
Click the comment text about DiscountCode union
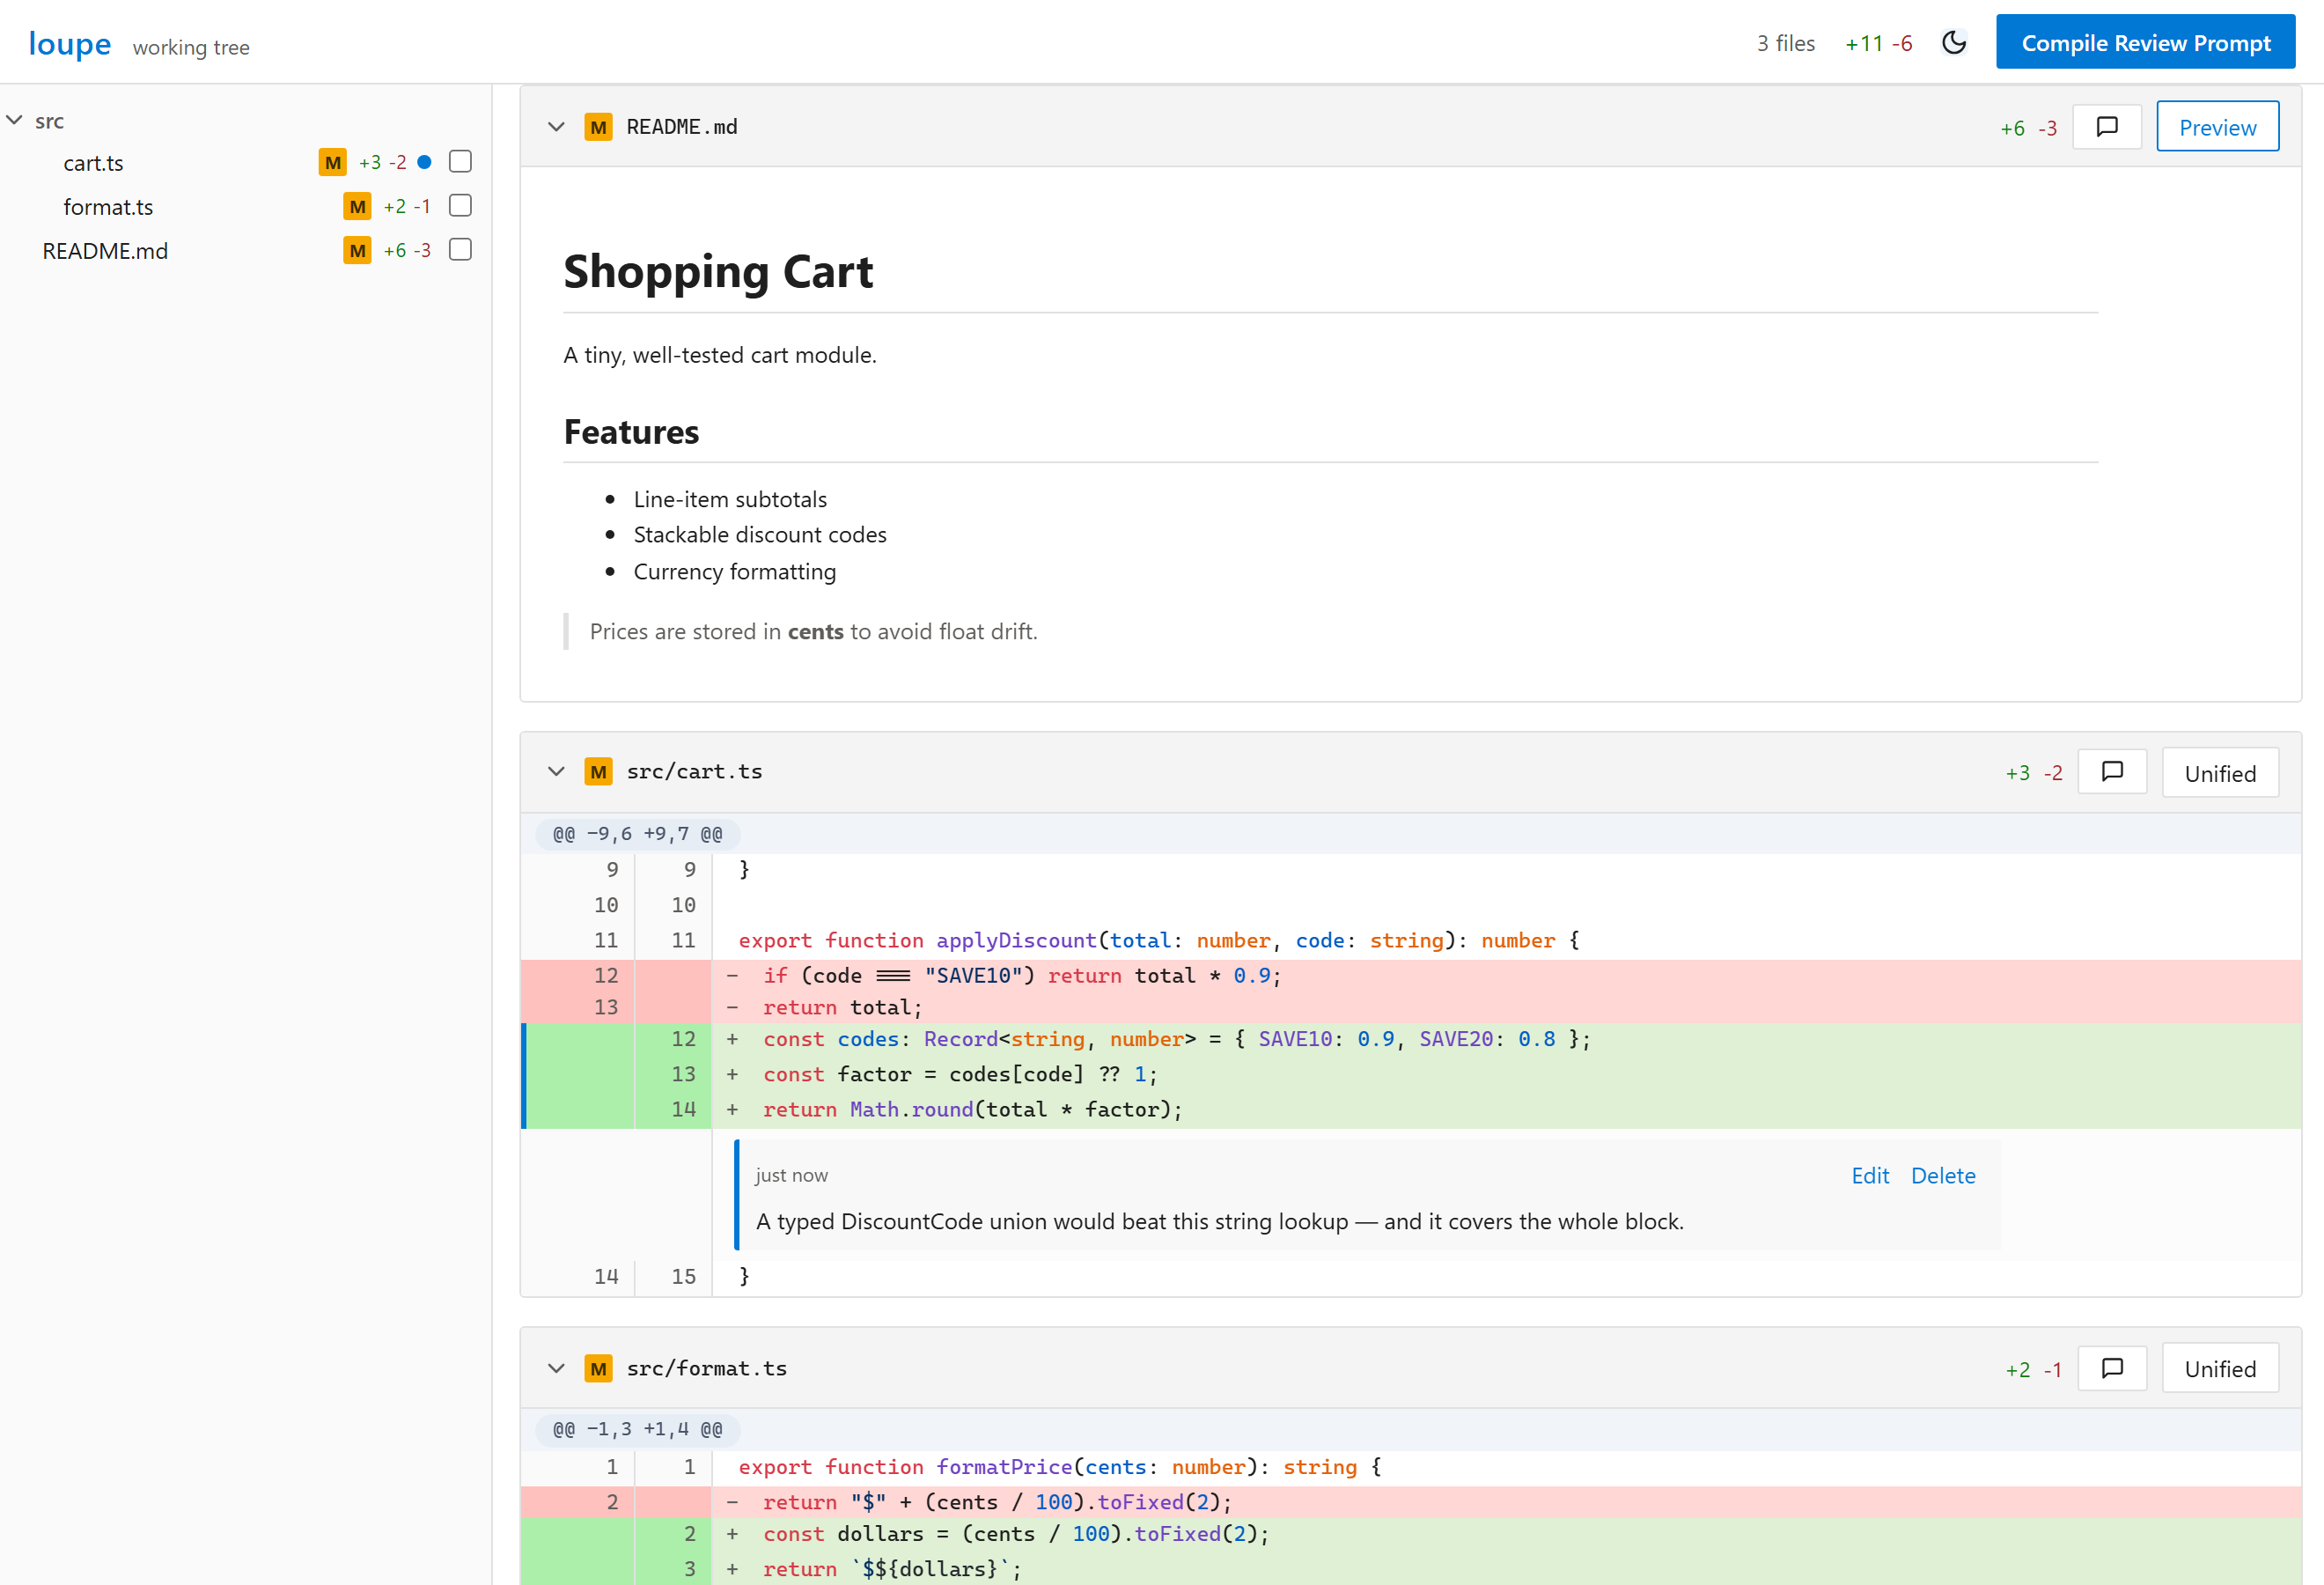(1219, 1222)
